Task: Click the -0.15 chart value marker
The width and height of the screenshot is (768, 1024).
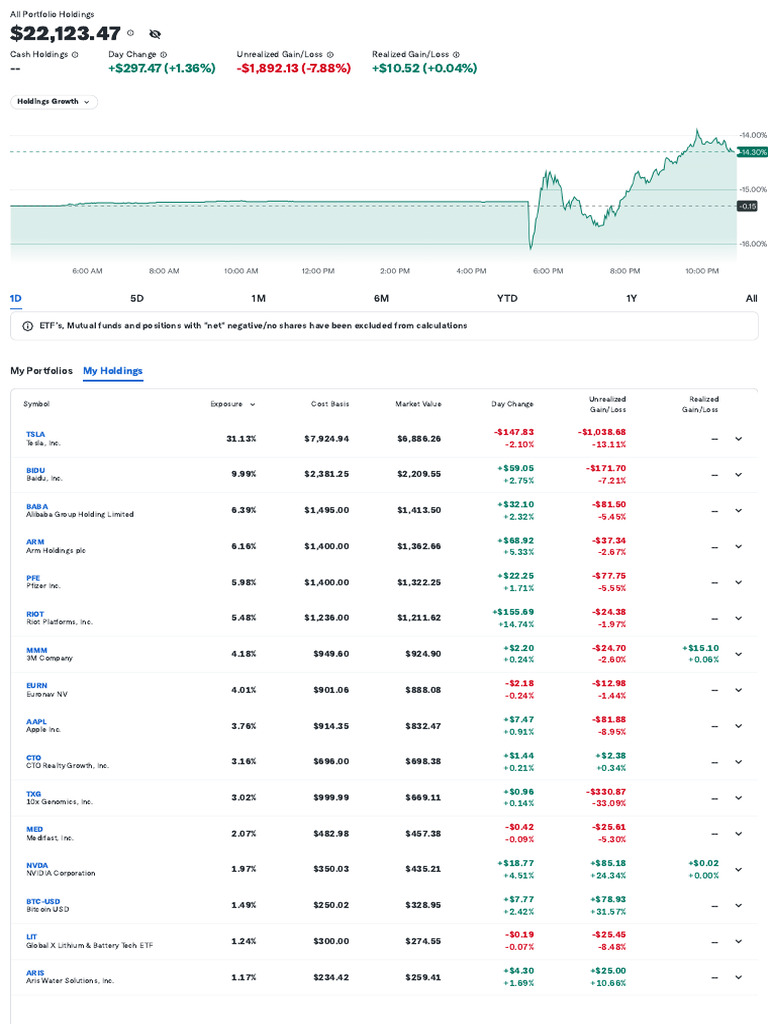Action: point(747,206)
